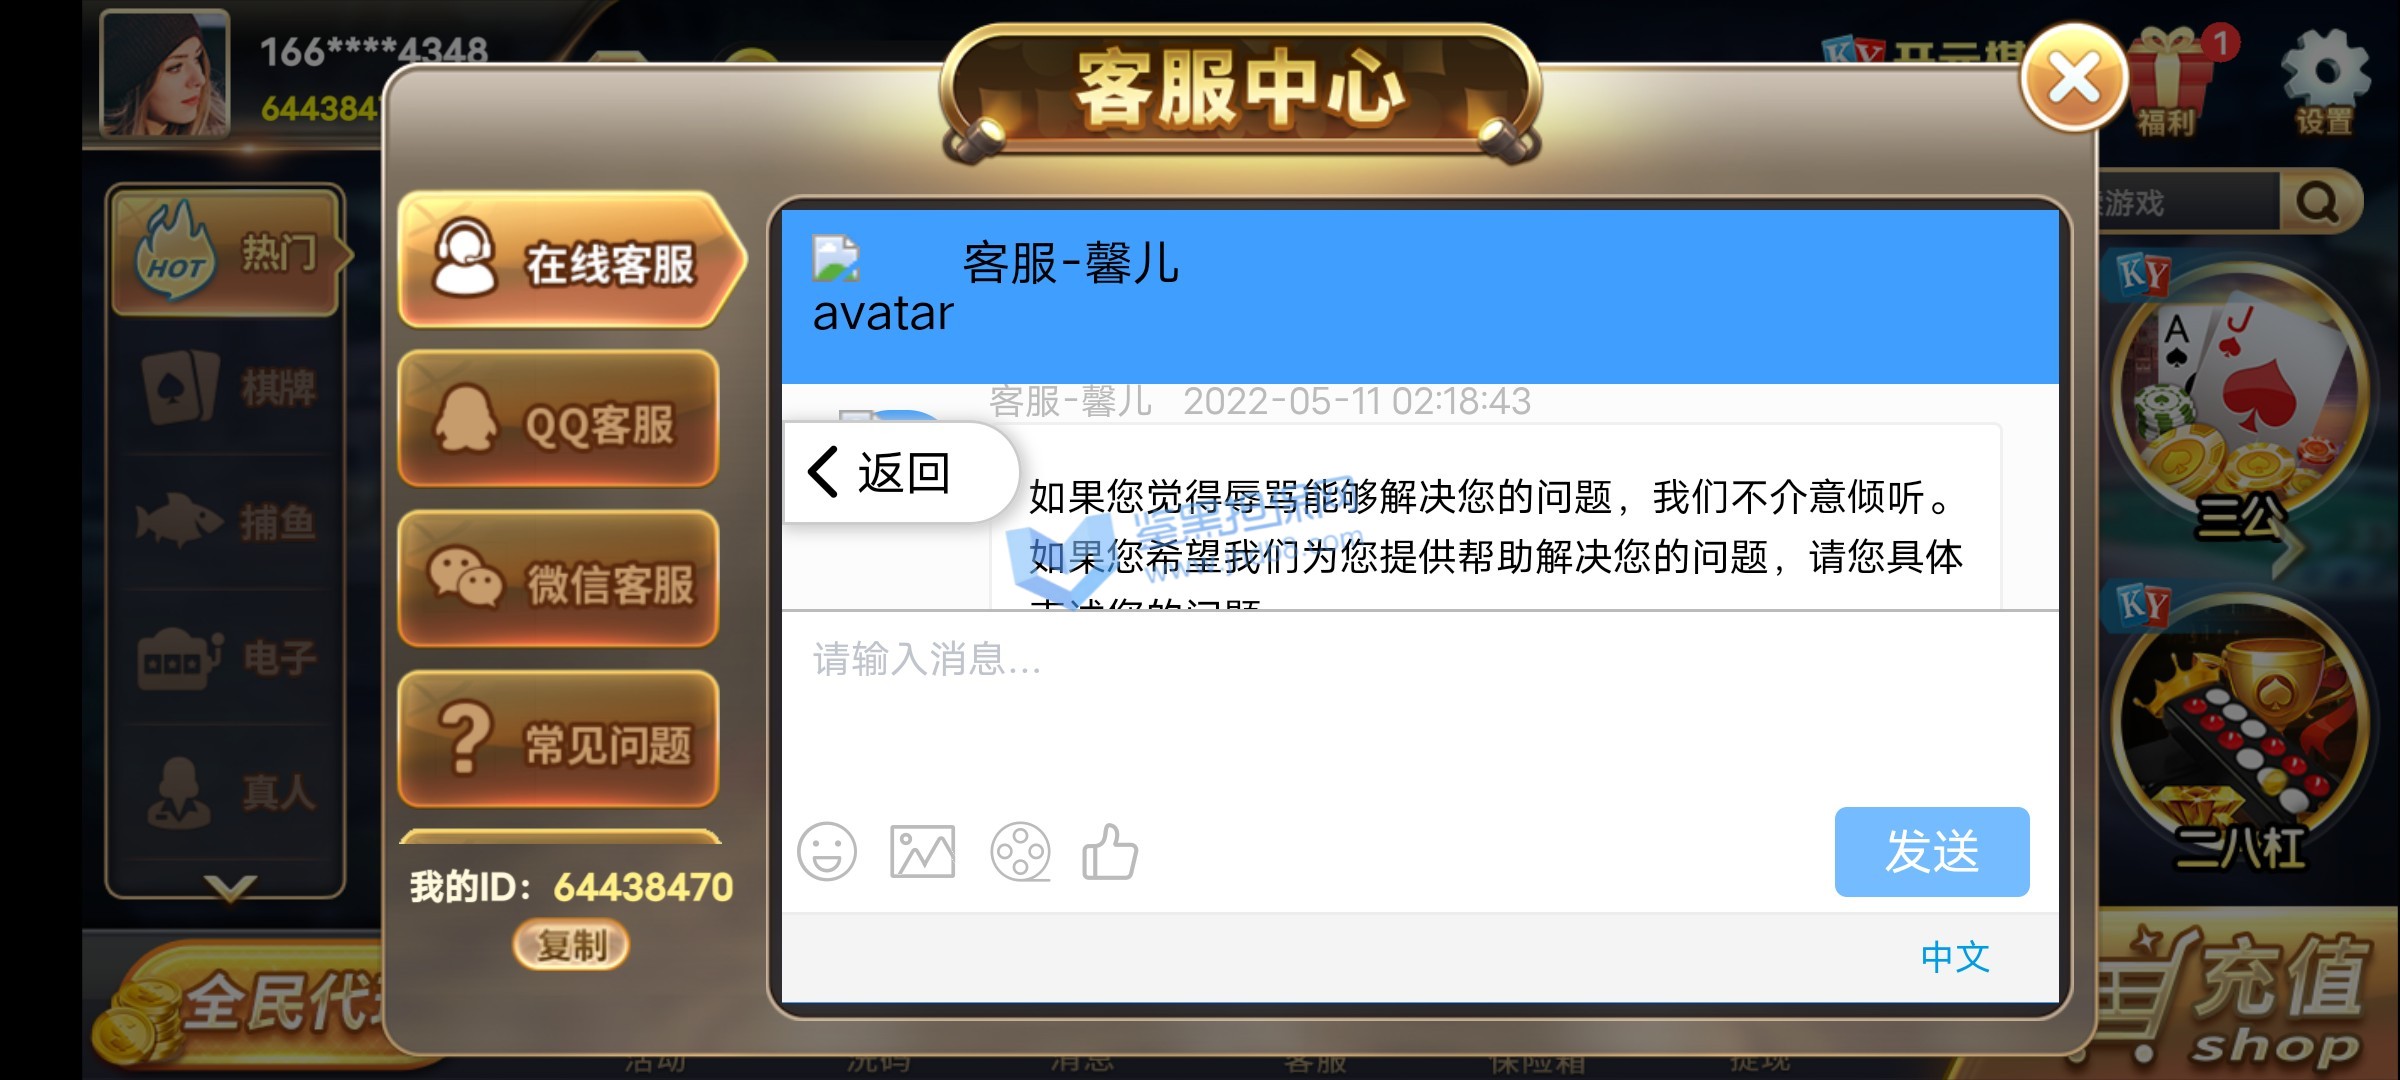Click the 发送 send button

tap(1932, 852)
